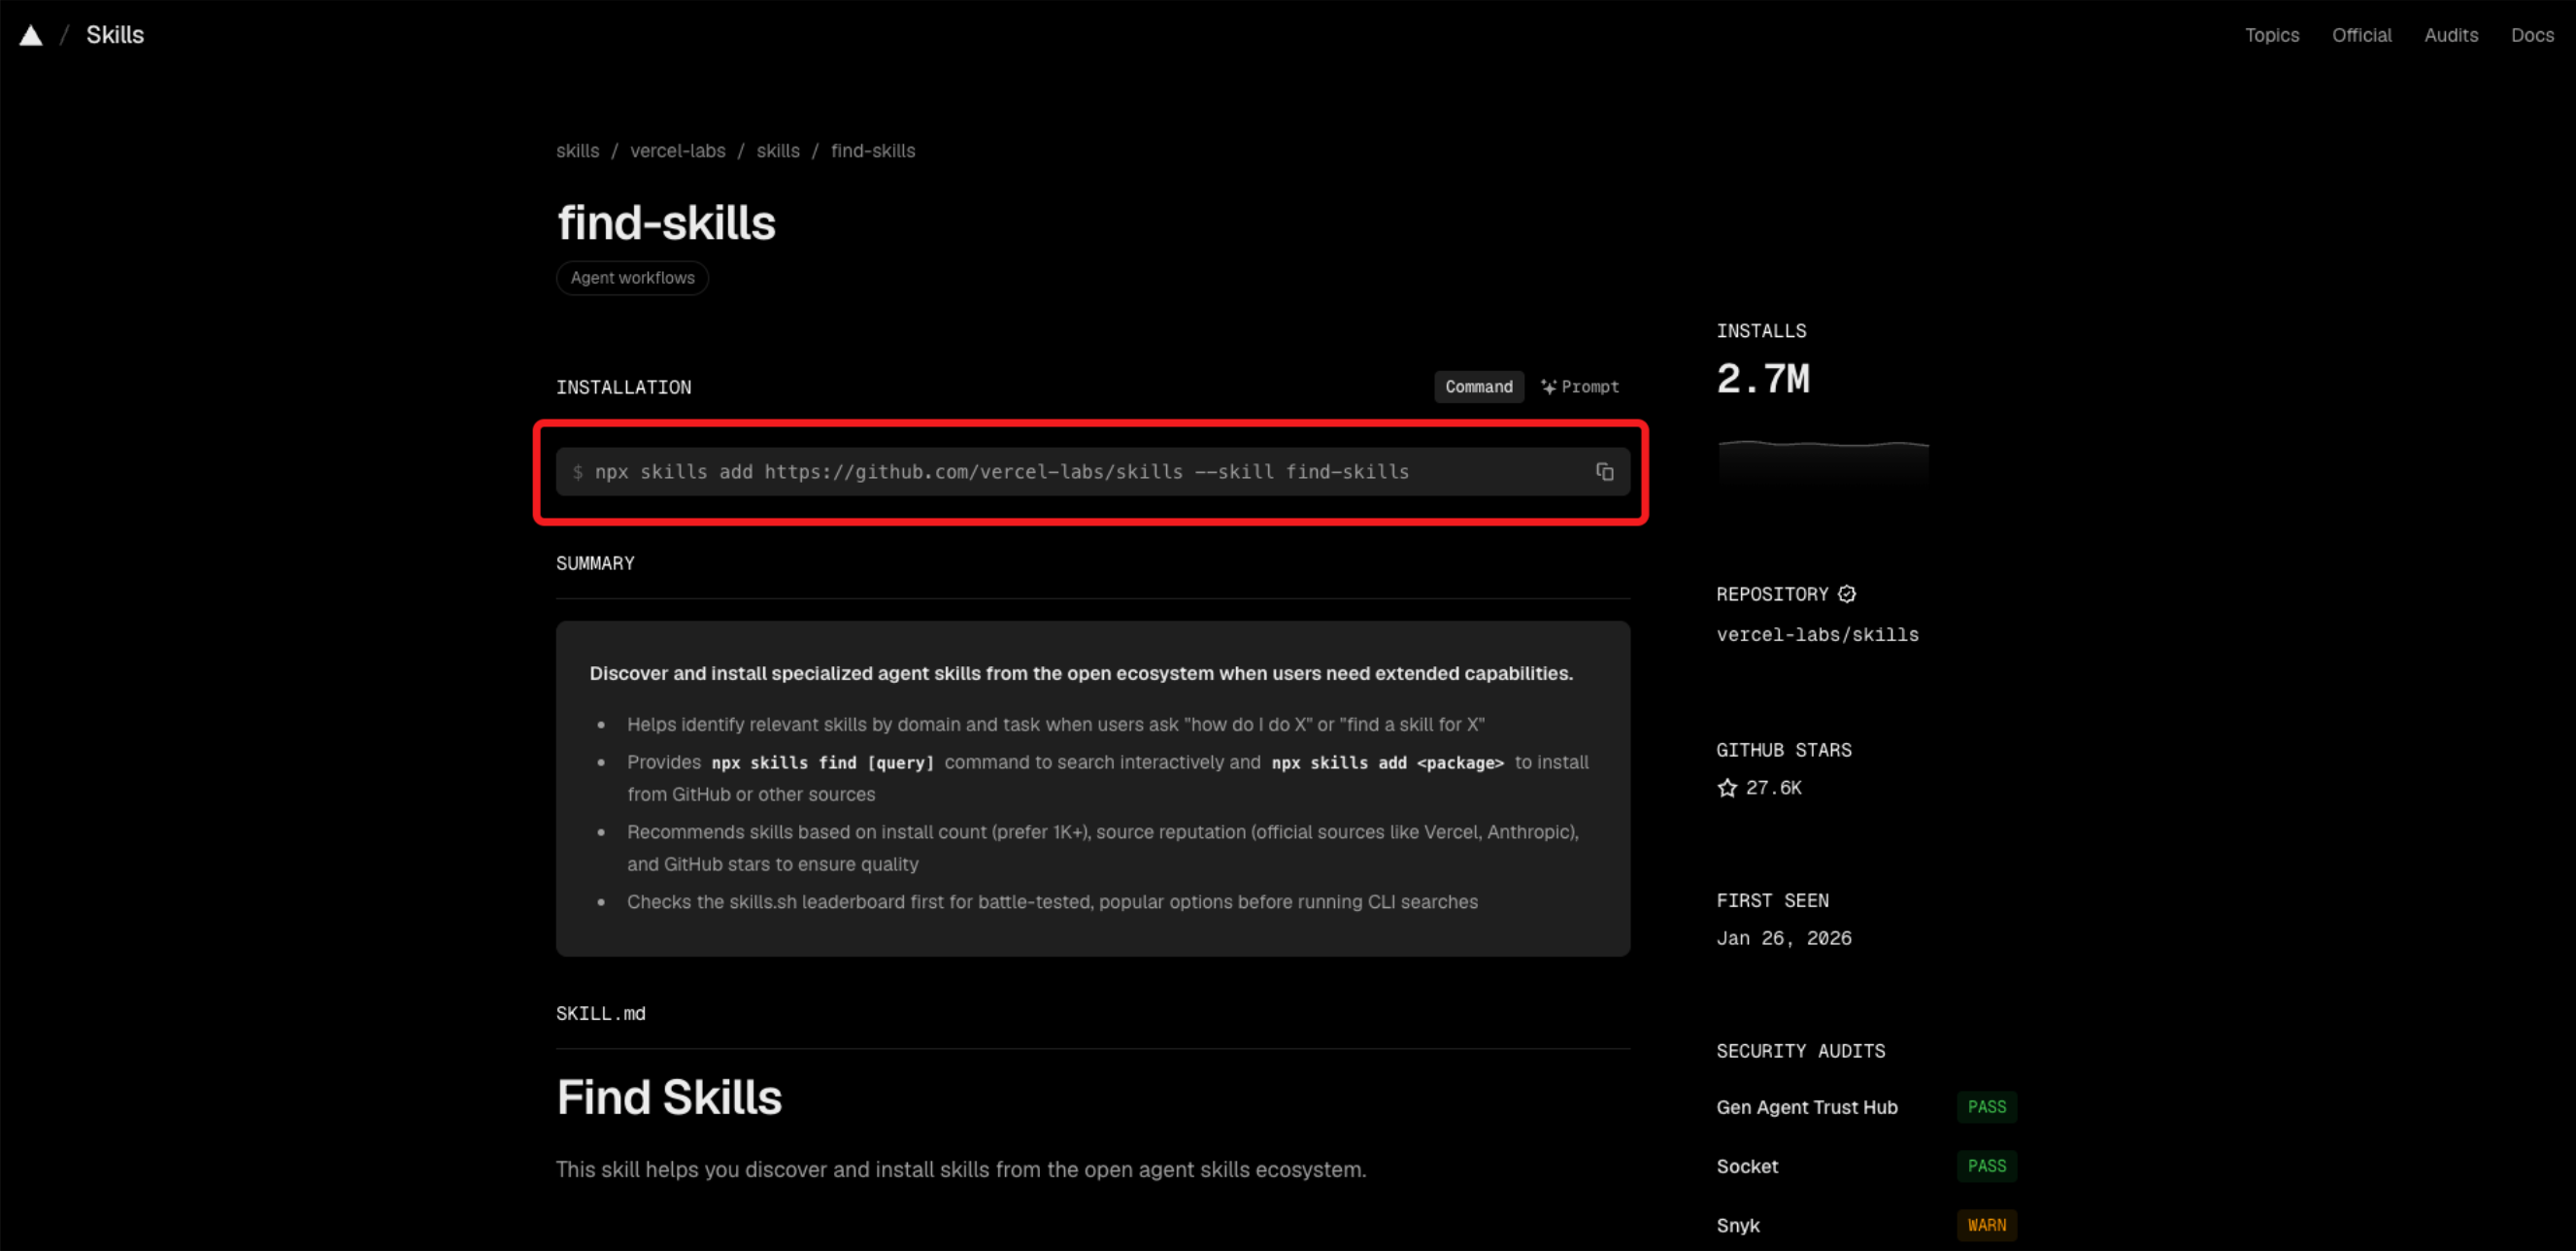Click the GITHUB STARS label
This screenshot has height=1251, width=2576.
pos(1783,750)
